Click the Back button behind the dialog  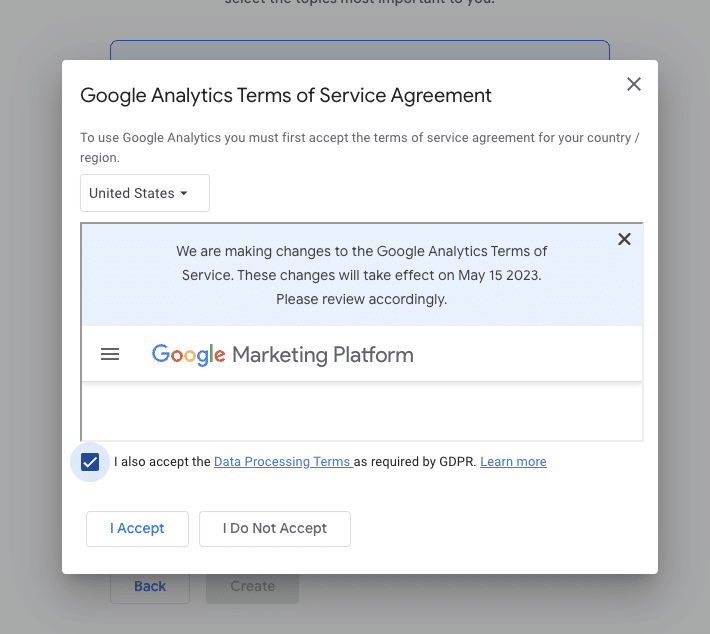point(150,588)
